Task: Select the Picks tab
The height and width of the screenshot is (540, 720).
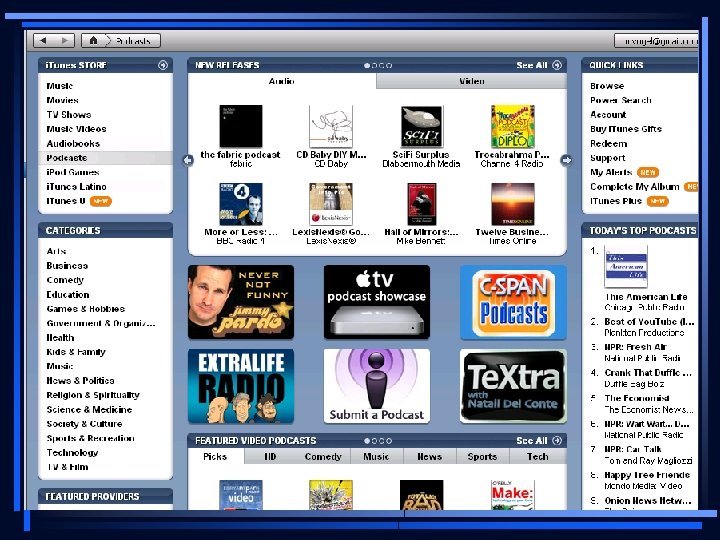Action: tap(215, 456)
